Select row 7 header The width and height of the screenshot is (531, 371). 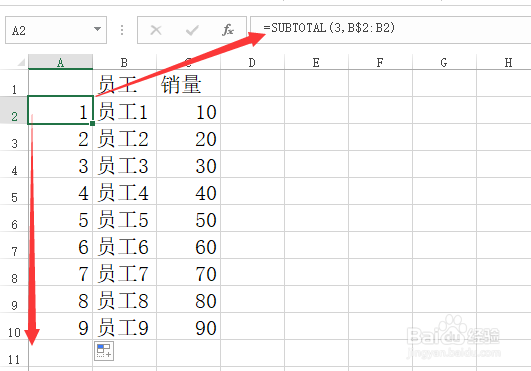(14, 245)
